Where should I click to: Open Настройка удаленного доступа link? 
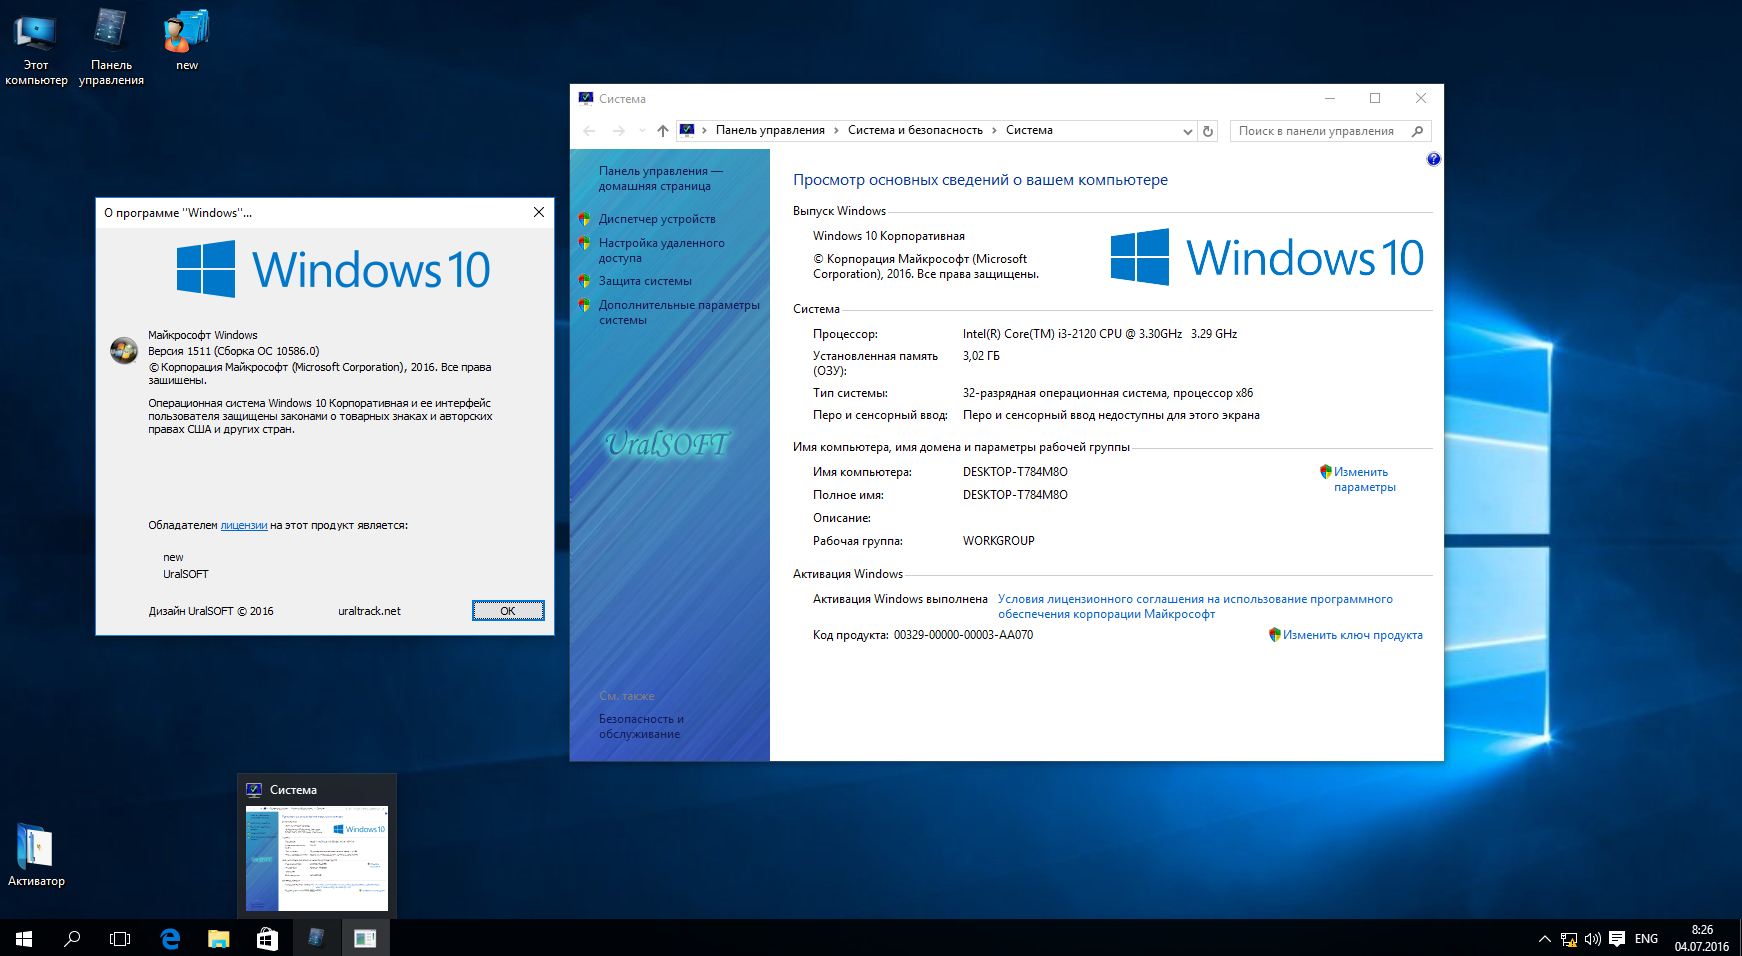click(661, 250)
